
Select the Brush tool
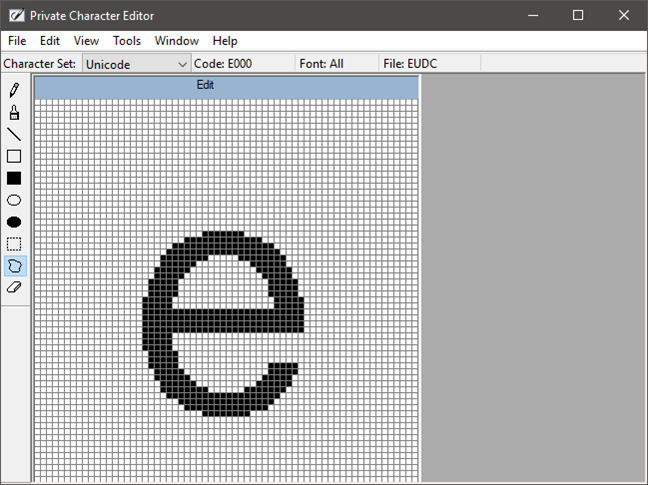(14, 112)
